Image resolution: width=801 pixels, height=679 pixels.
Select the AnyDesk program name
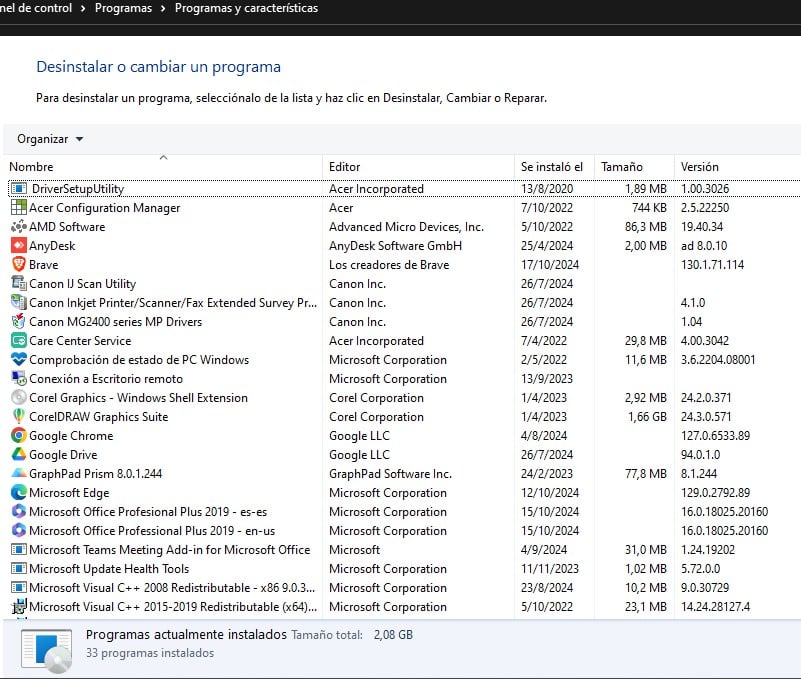click(52, 246)
